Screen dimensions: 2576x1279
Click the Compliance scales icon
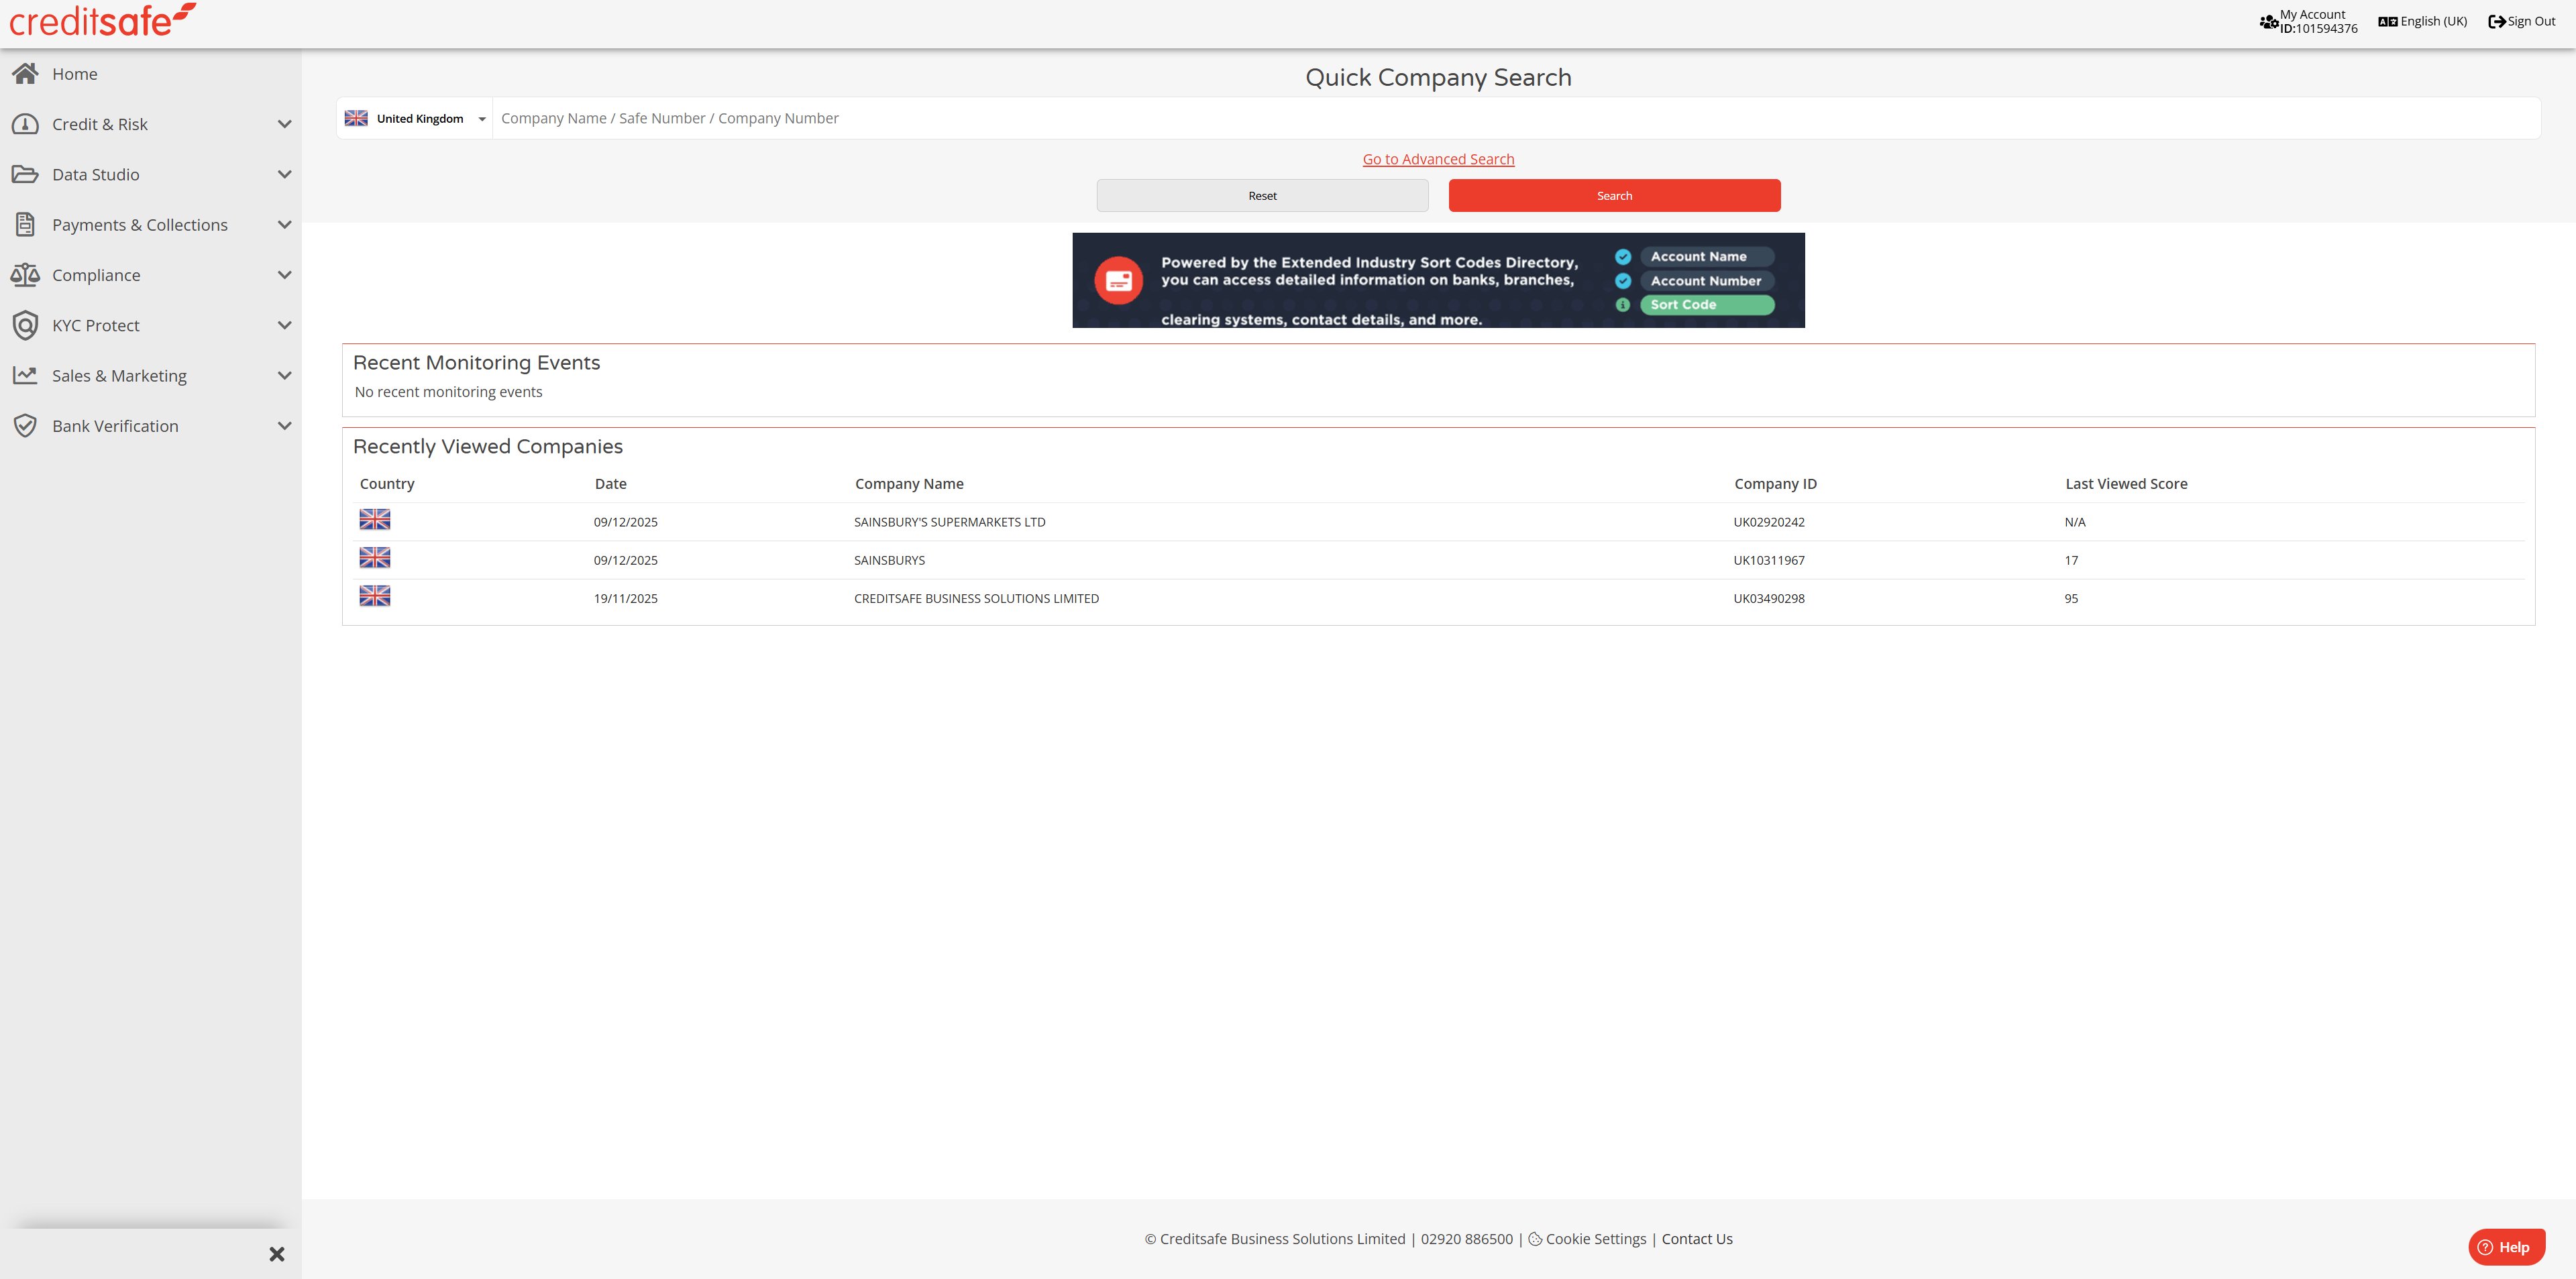pyautogui.click(x=25, y=275)
